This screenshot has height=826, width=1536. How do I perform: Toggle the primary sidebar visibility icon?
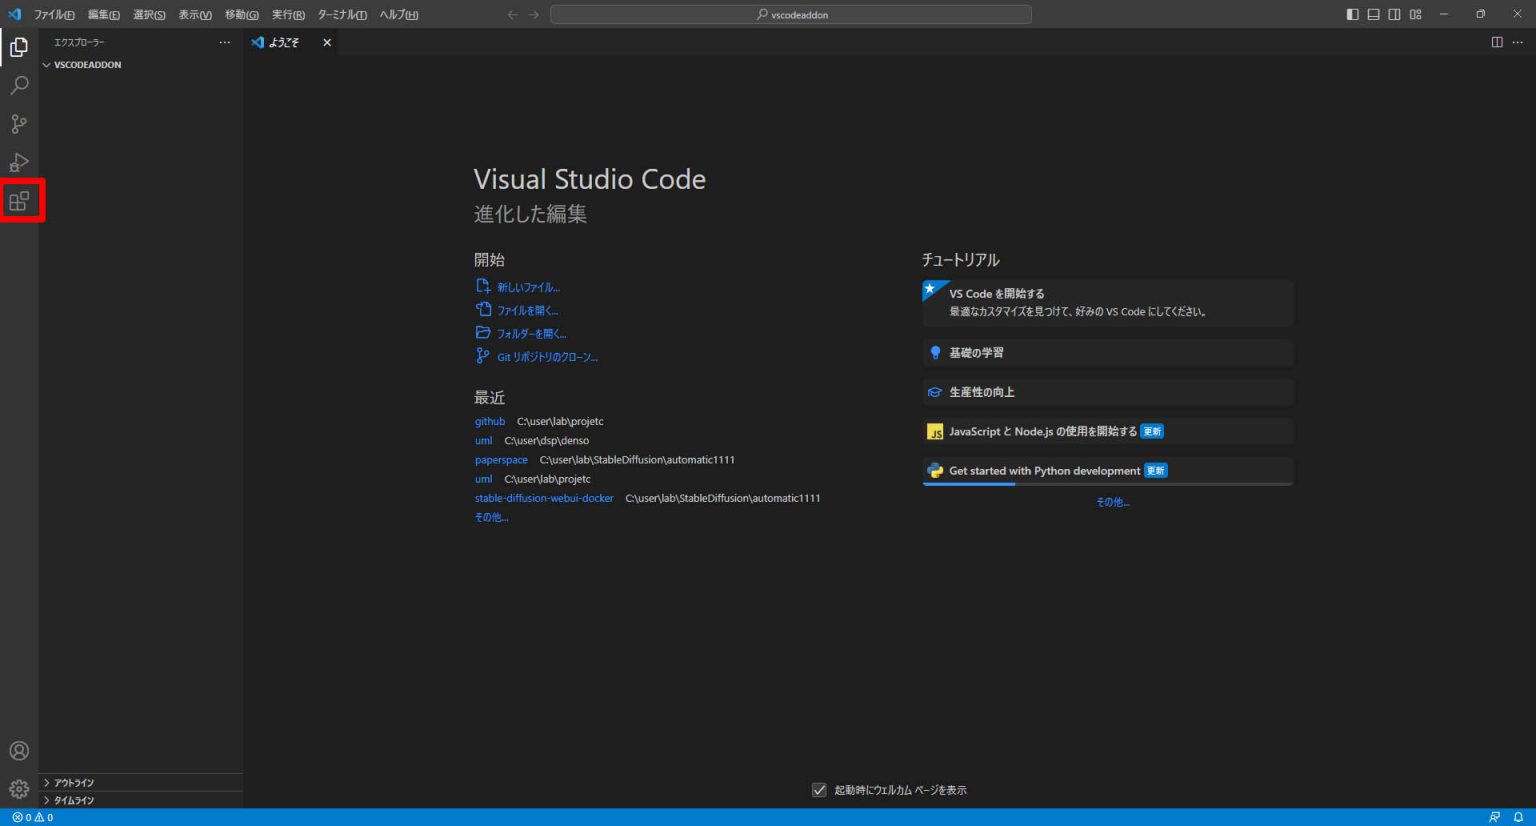click(x=1351, y=14)
